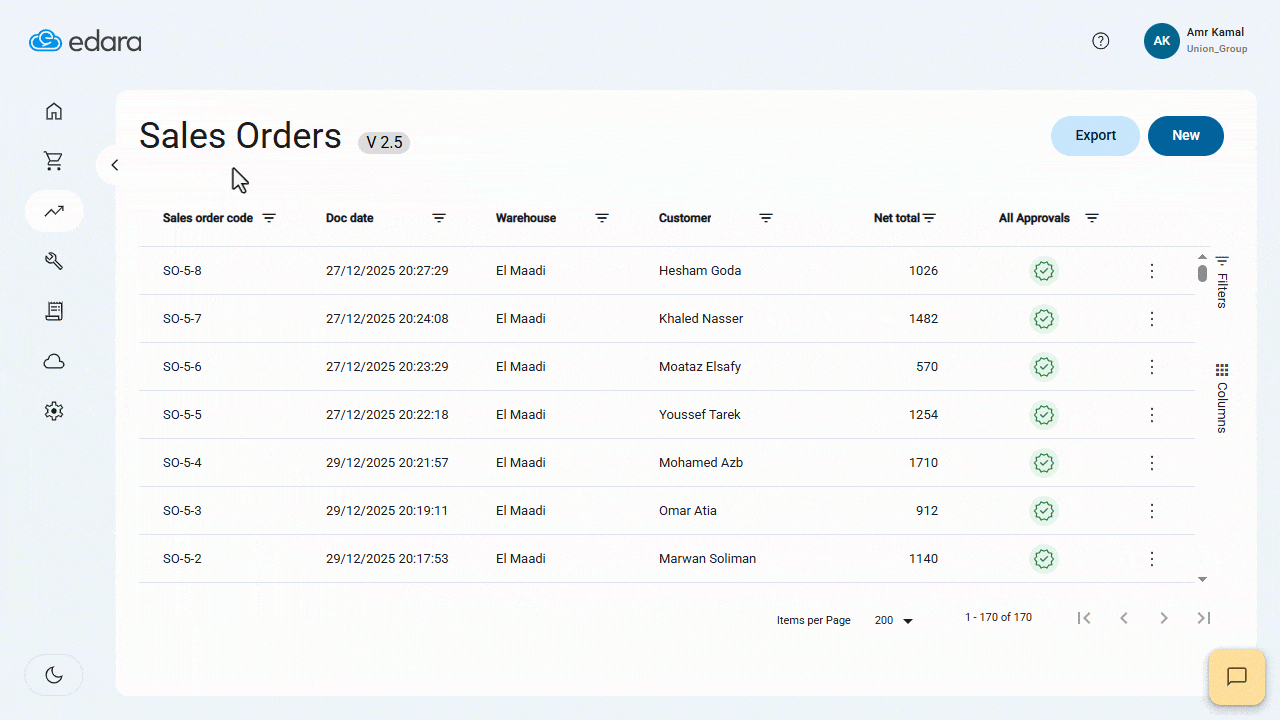Filter the All Approvals column
The height and width of the screenshot is (720, 1280).
click(1092, 218)
